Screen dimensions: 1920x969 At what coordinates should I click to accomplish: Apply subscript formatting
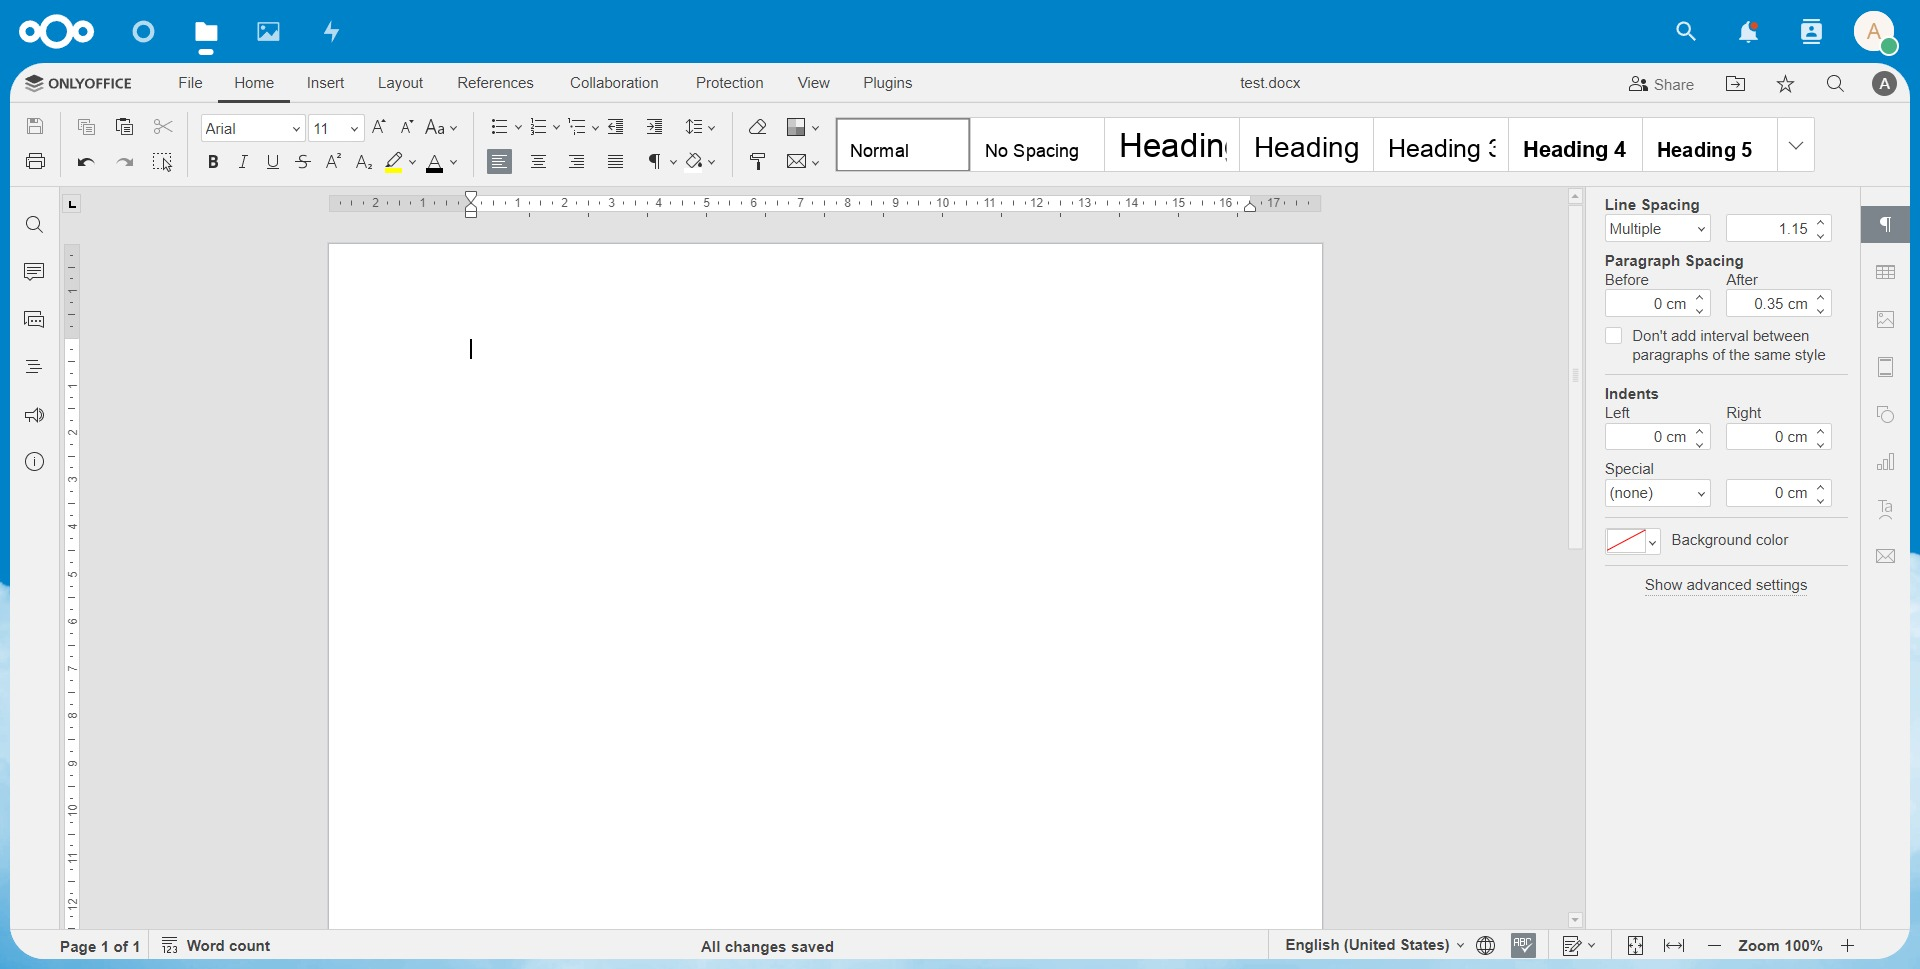pos(364,161)
